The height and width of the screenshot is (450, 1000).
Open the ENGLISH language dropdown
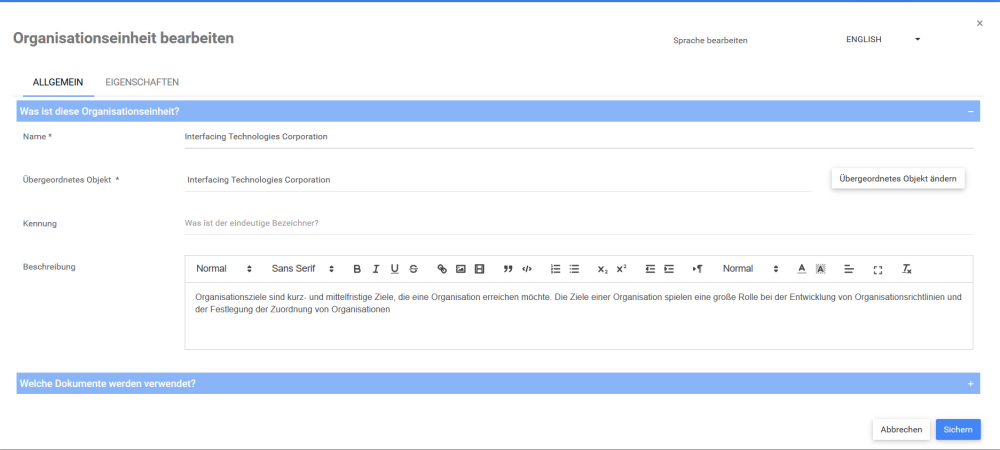[883, 40]
